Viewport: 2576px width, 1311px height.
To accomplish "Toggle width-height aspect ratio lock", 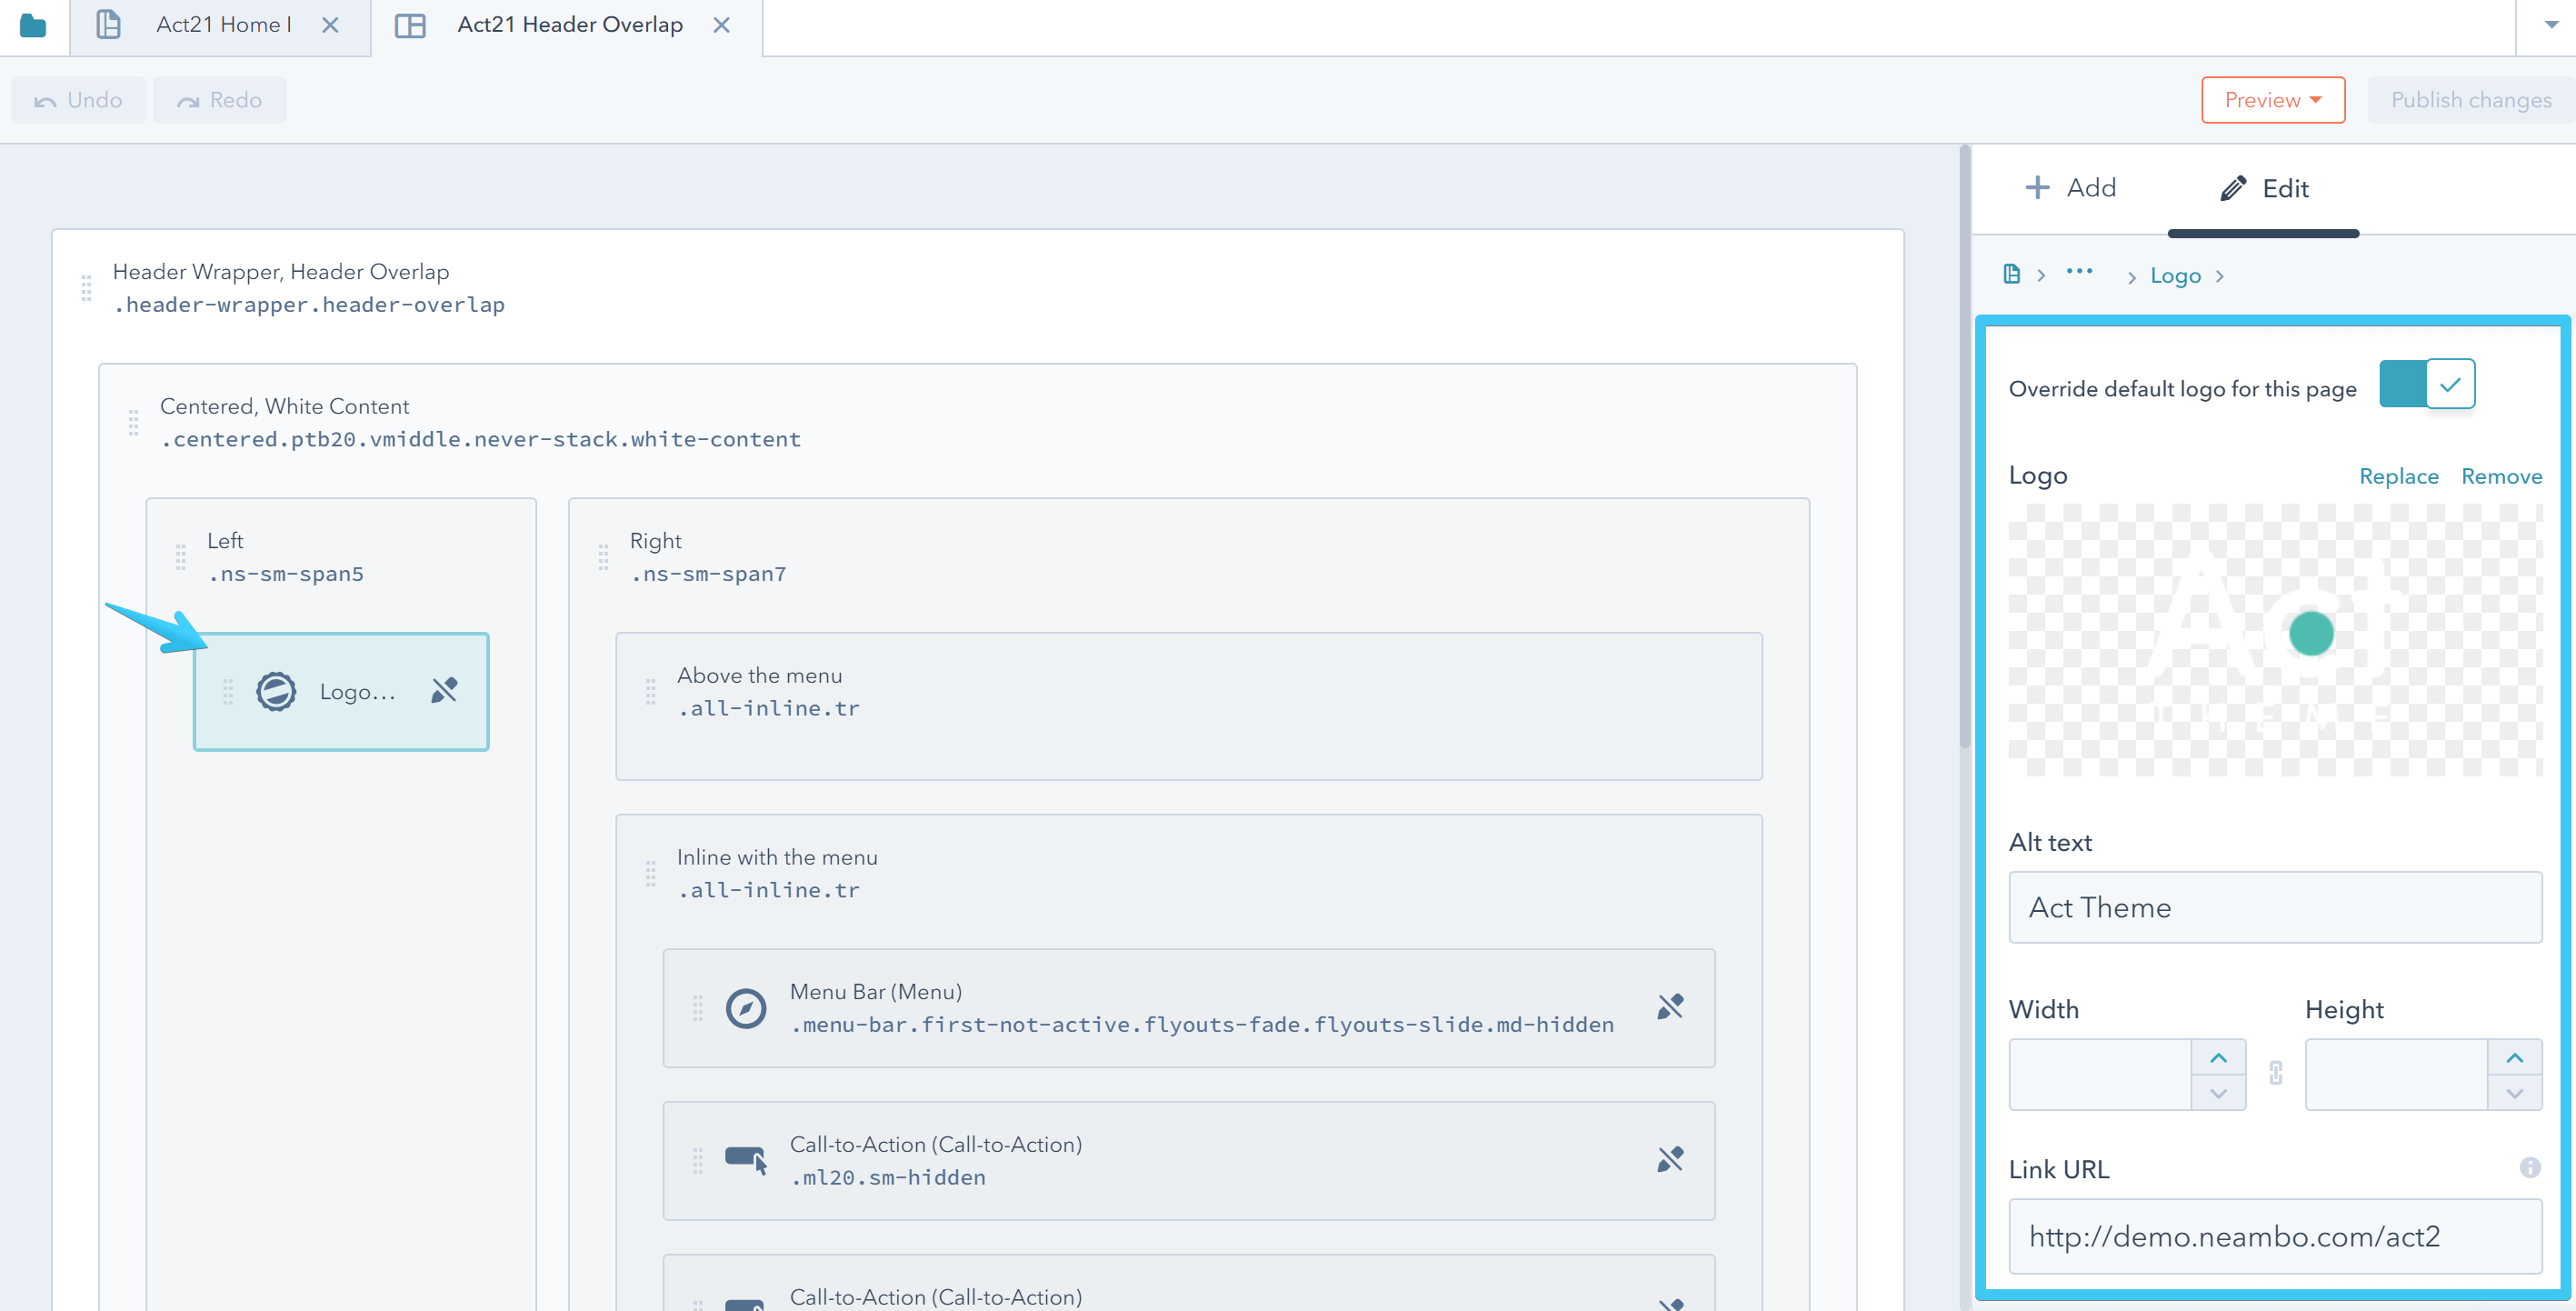I will [x=2276, y=1073].
